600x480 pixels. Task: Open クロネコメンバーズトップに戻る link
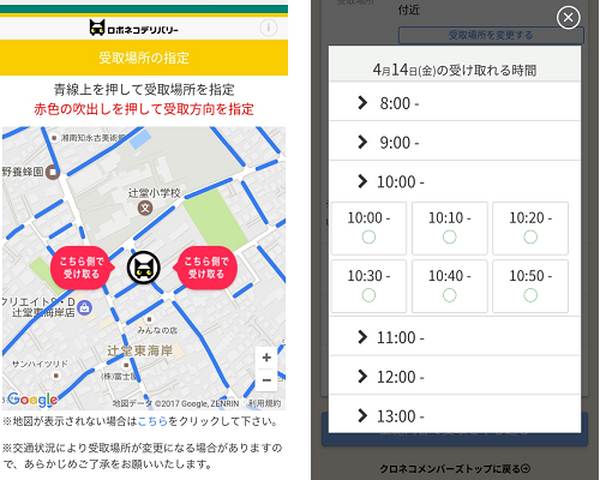[x=455, y=467]
